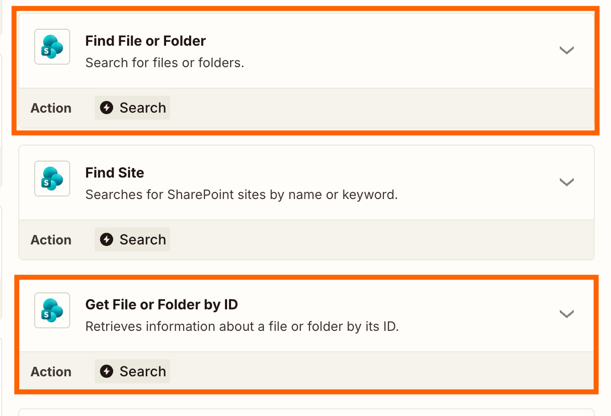Click the "Searches for SharePoint sites" description text
Screen dimensions: 611x416
[241, 195]
